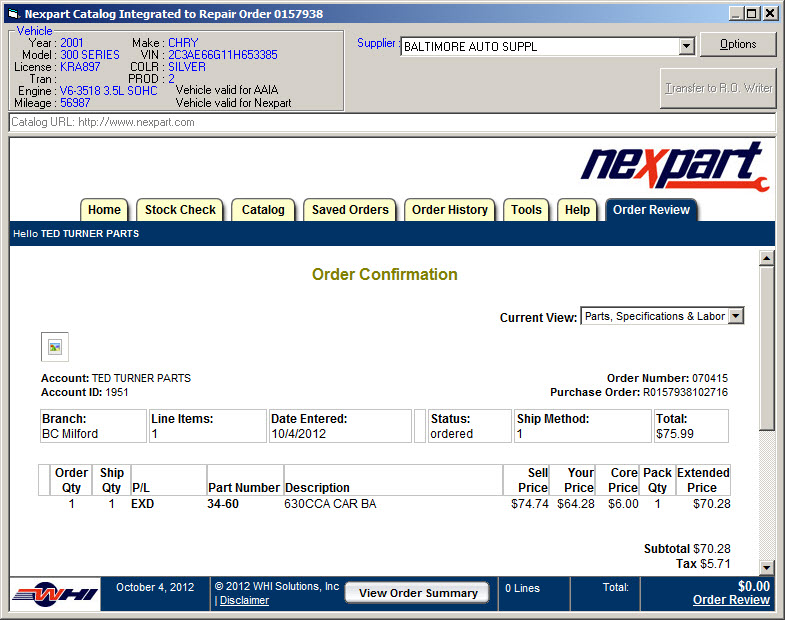Viewport: 785px width, 620px height.
Task: Click the Status ordered cell
Action: [x=470, y=426]
